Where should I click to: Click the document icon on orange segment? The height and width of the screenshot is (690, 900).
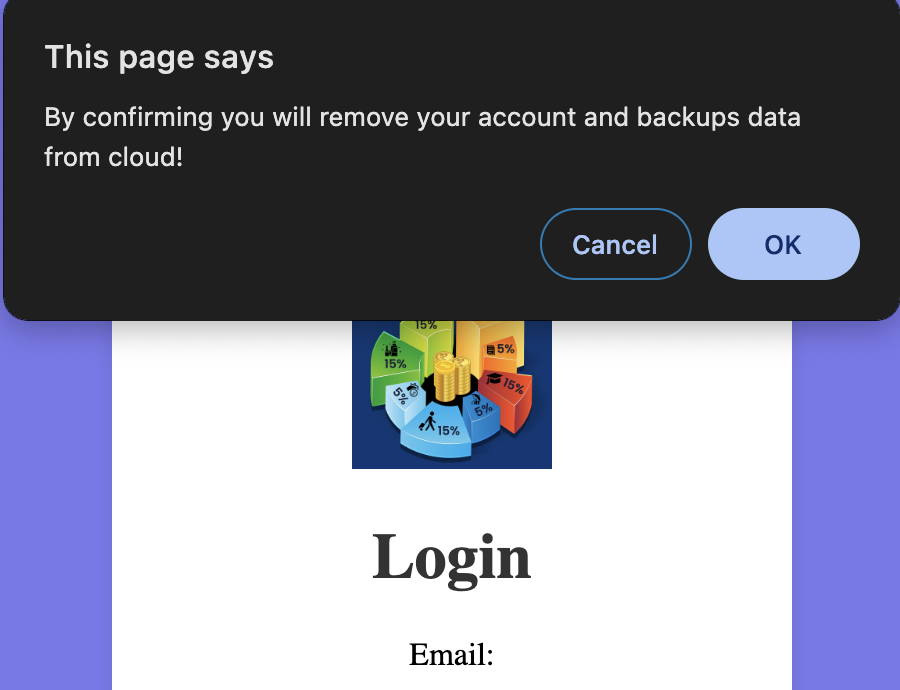491,349
